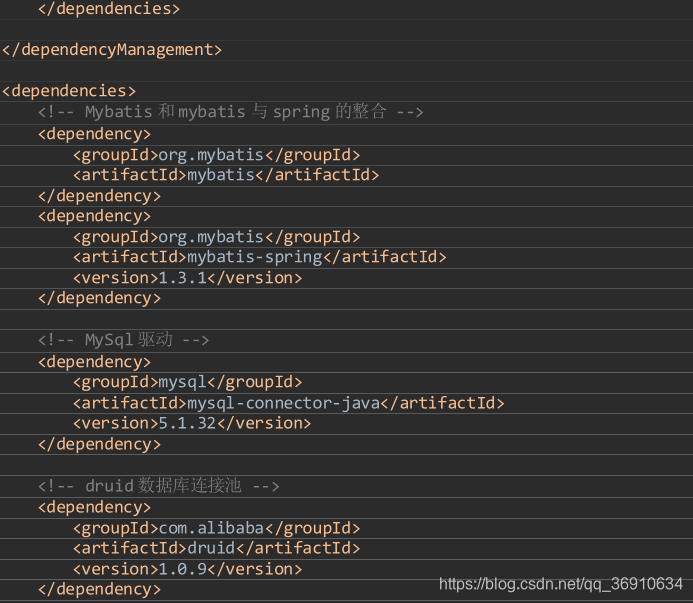The width and height of the screenshot is (693, 603).
Task: Select the closing </dependencies> tag line
Action: (109, 8)
